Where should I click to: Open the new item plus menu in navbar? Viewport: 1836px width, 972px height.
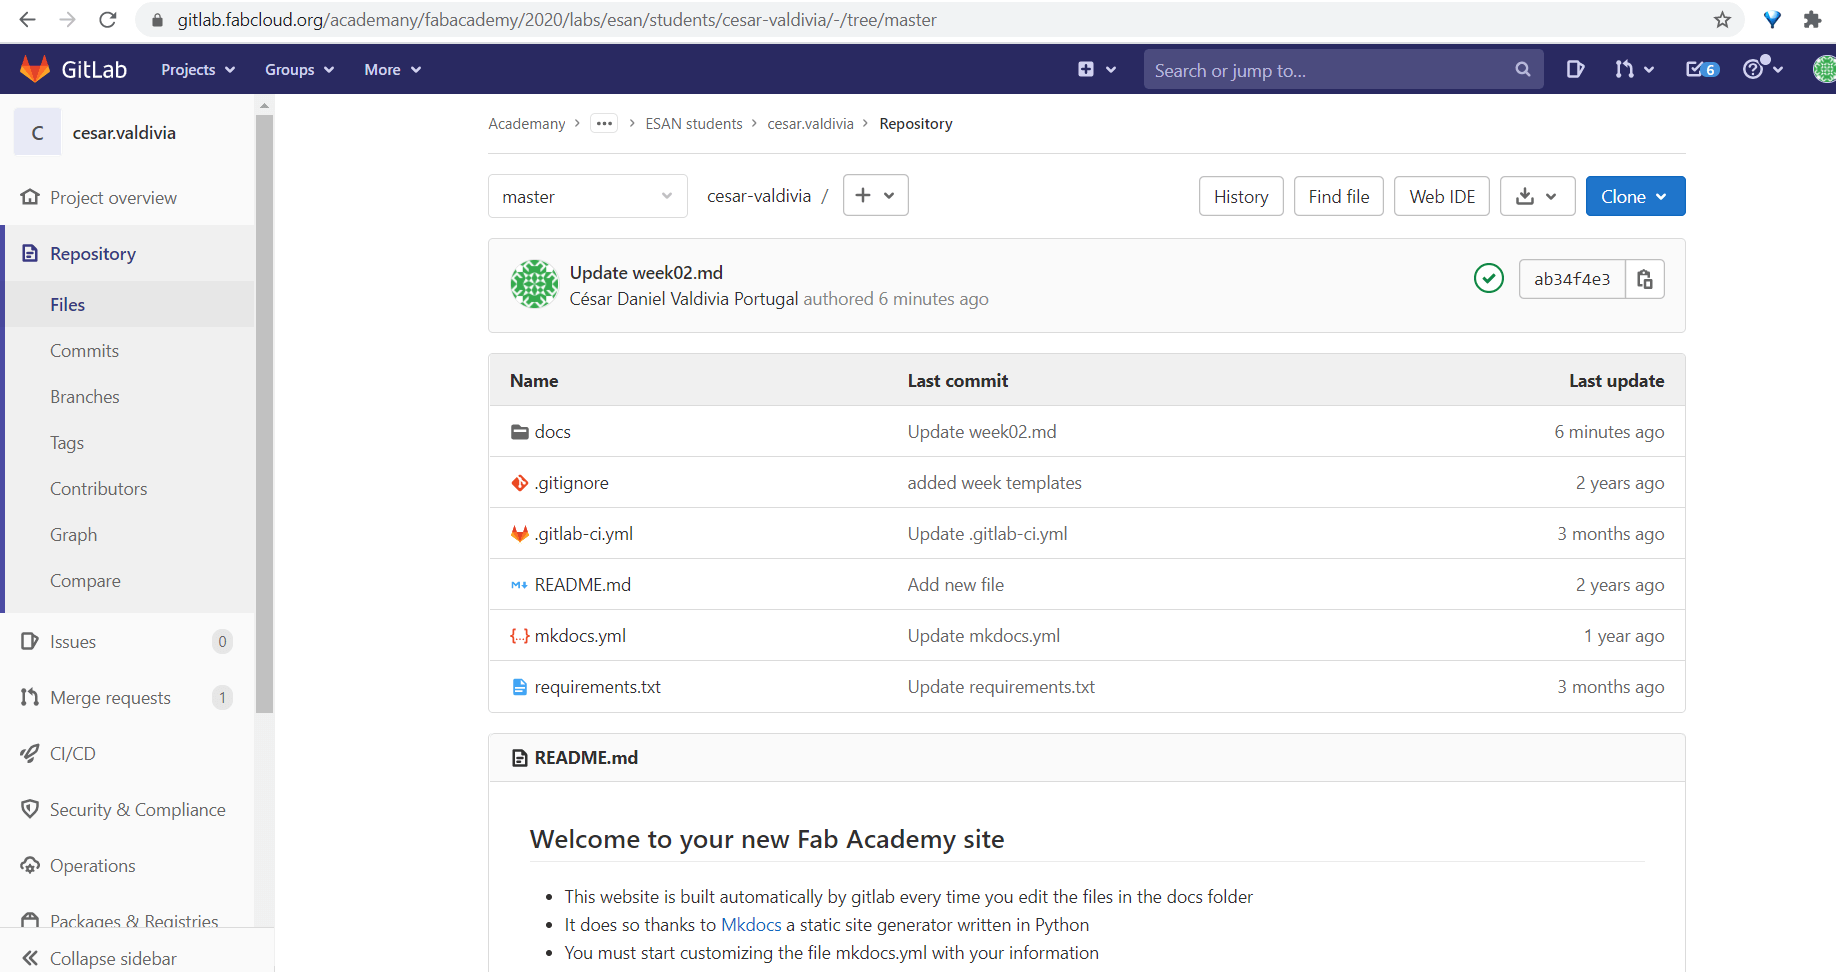[1097, 69]
